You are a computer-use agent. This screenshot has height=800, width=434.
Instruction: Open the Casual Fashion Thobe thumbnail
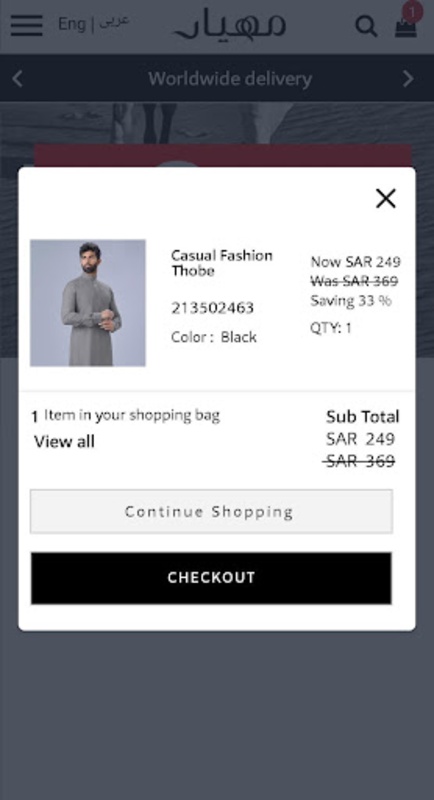[x=88, y=303]
